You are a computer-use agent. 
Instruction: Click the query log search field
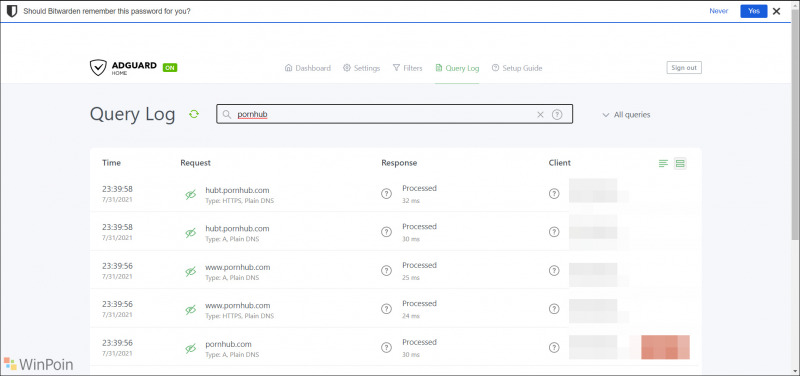(394, 114)
